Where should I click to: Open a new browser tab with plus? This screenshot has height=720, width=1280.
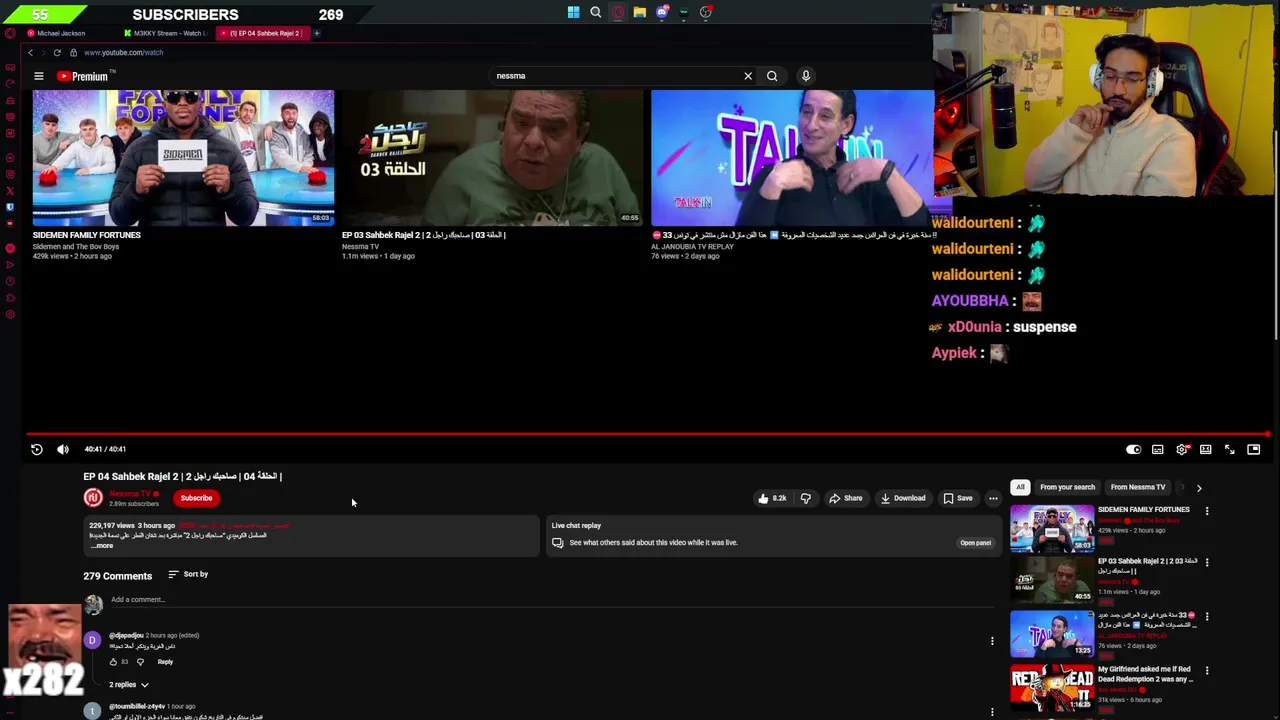pos(317,33)
